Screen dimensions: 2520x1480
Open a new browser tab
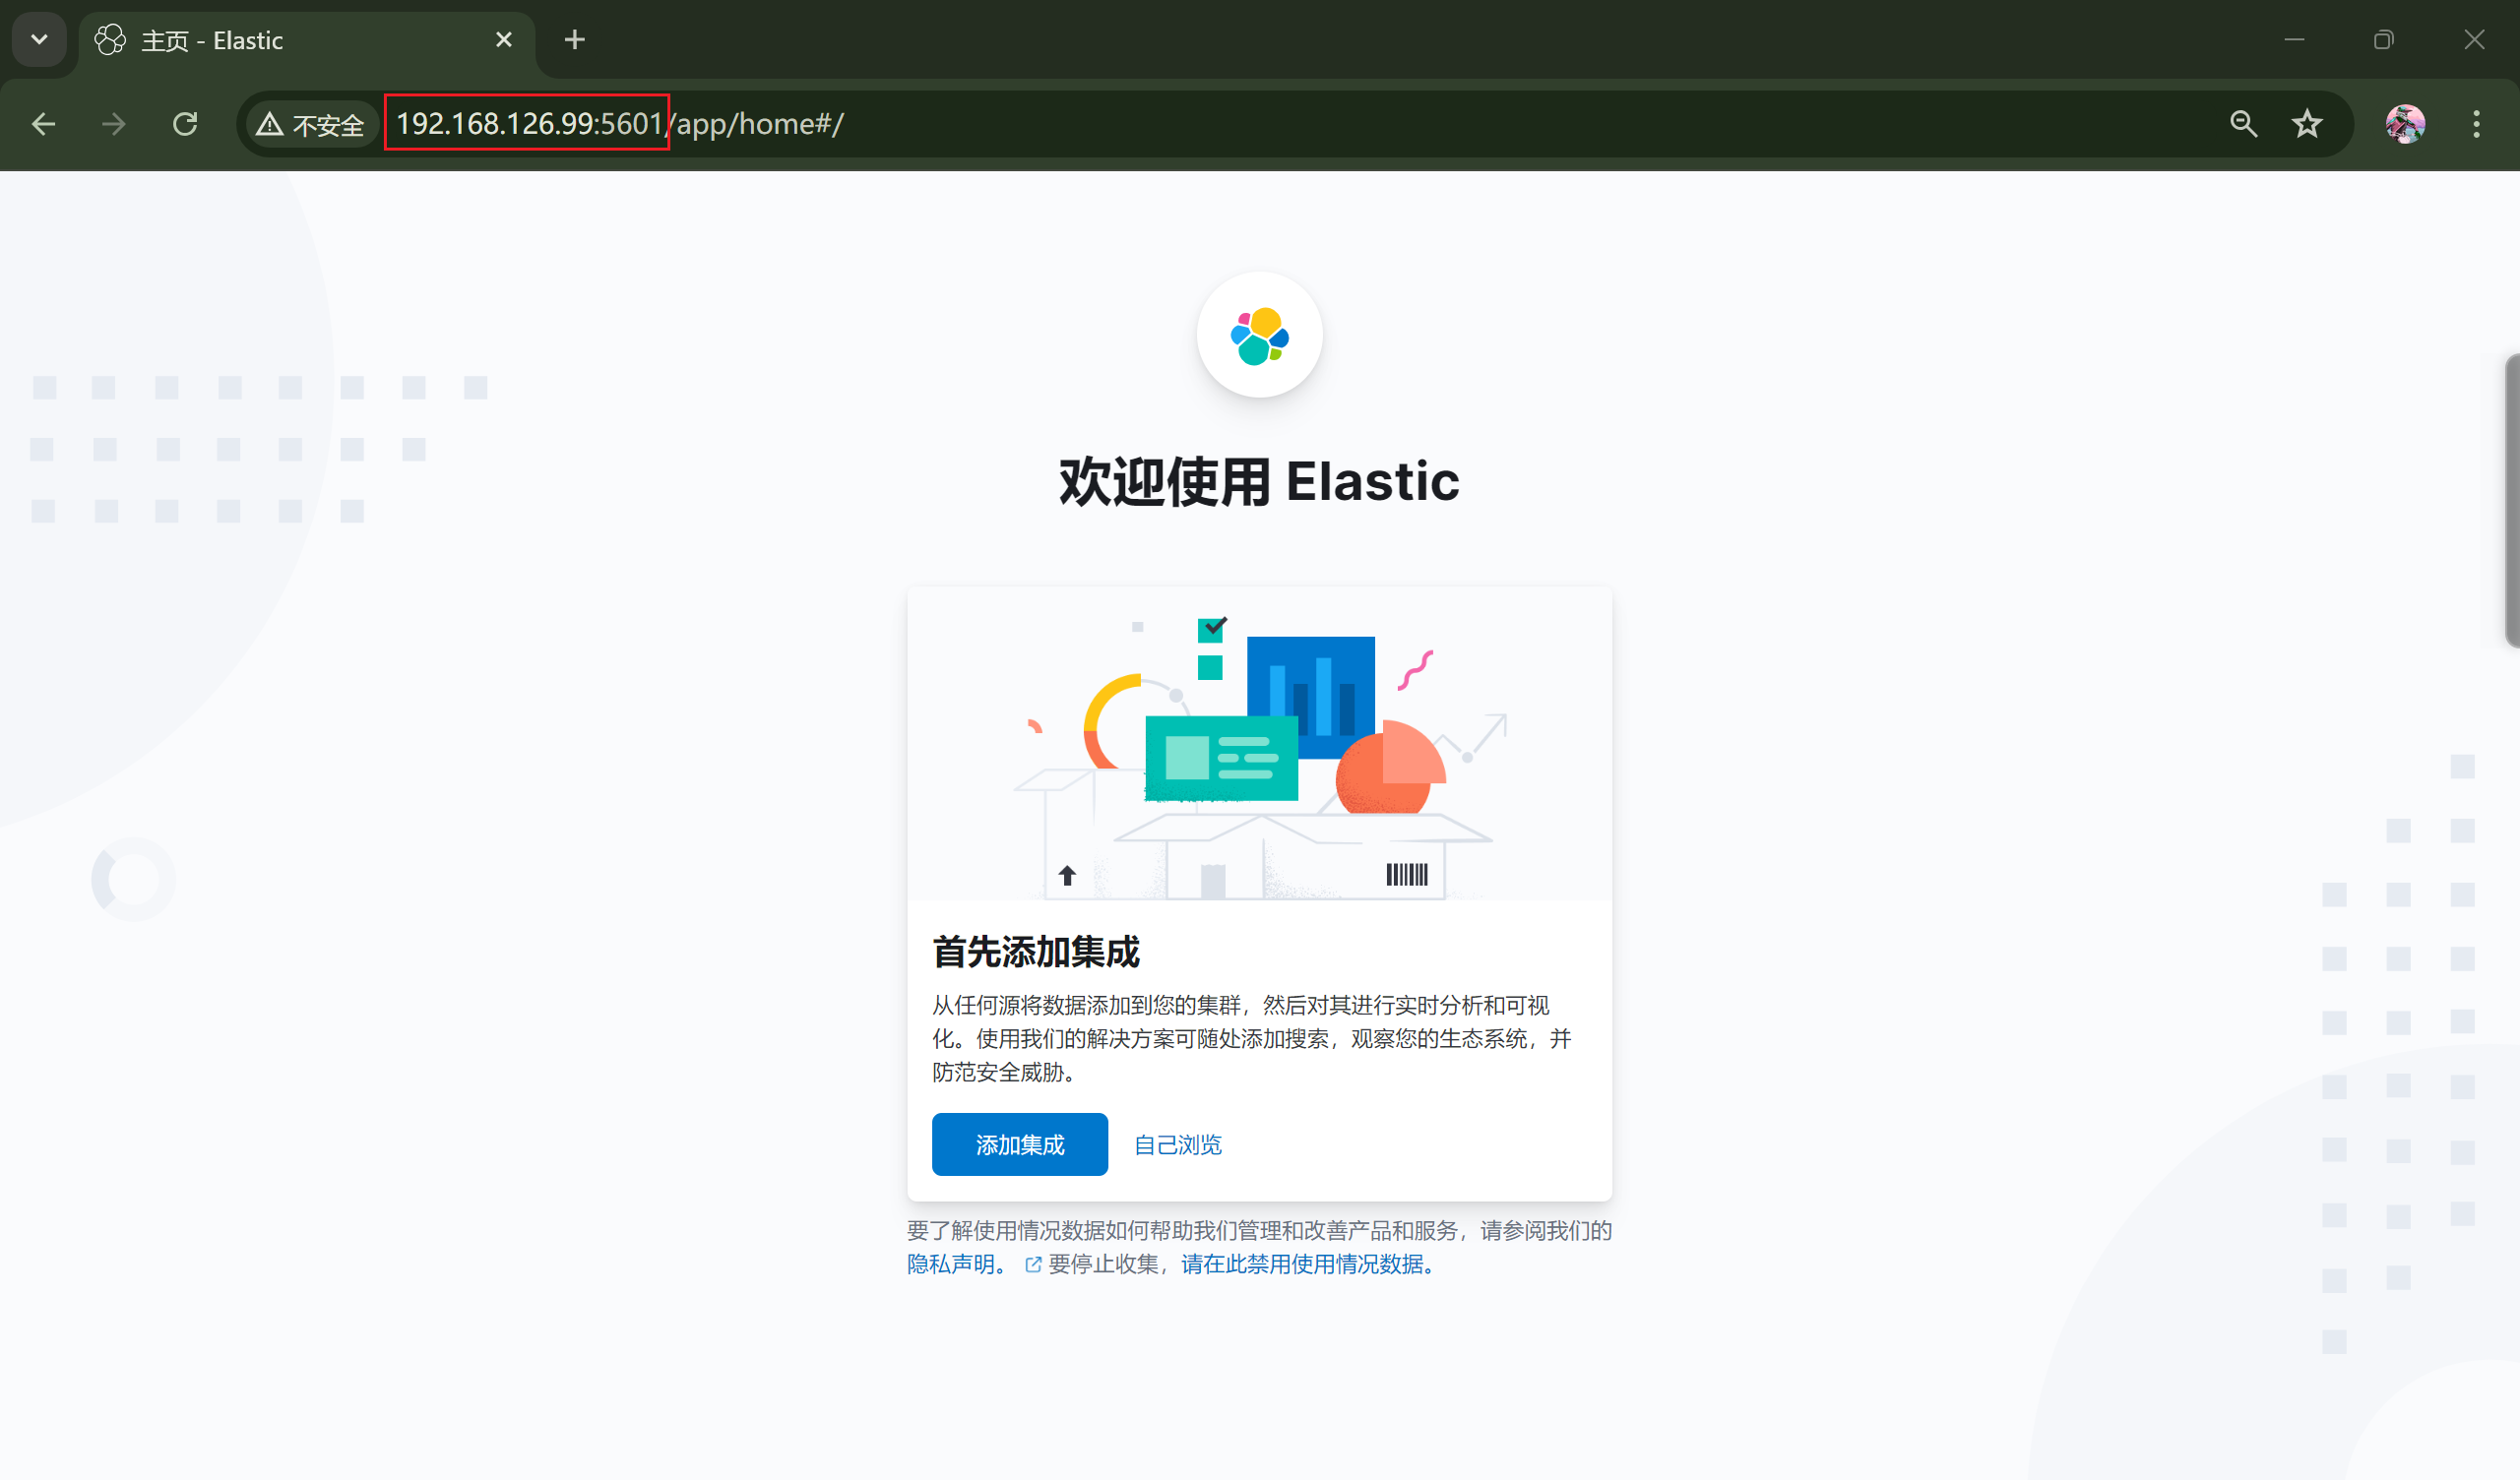574,40
